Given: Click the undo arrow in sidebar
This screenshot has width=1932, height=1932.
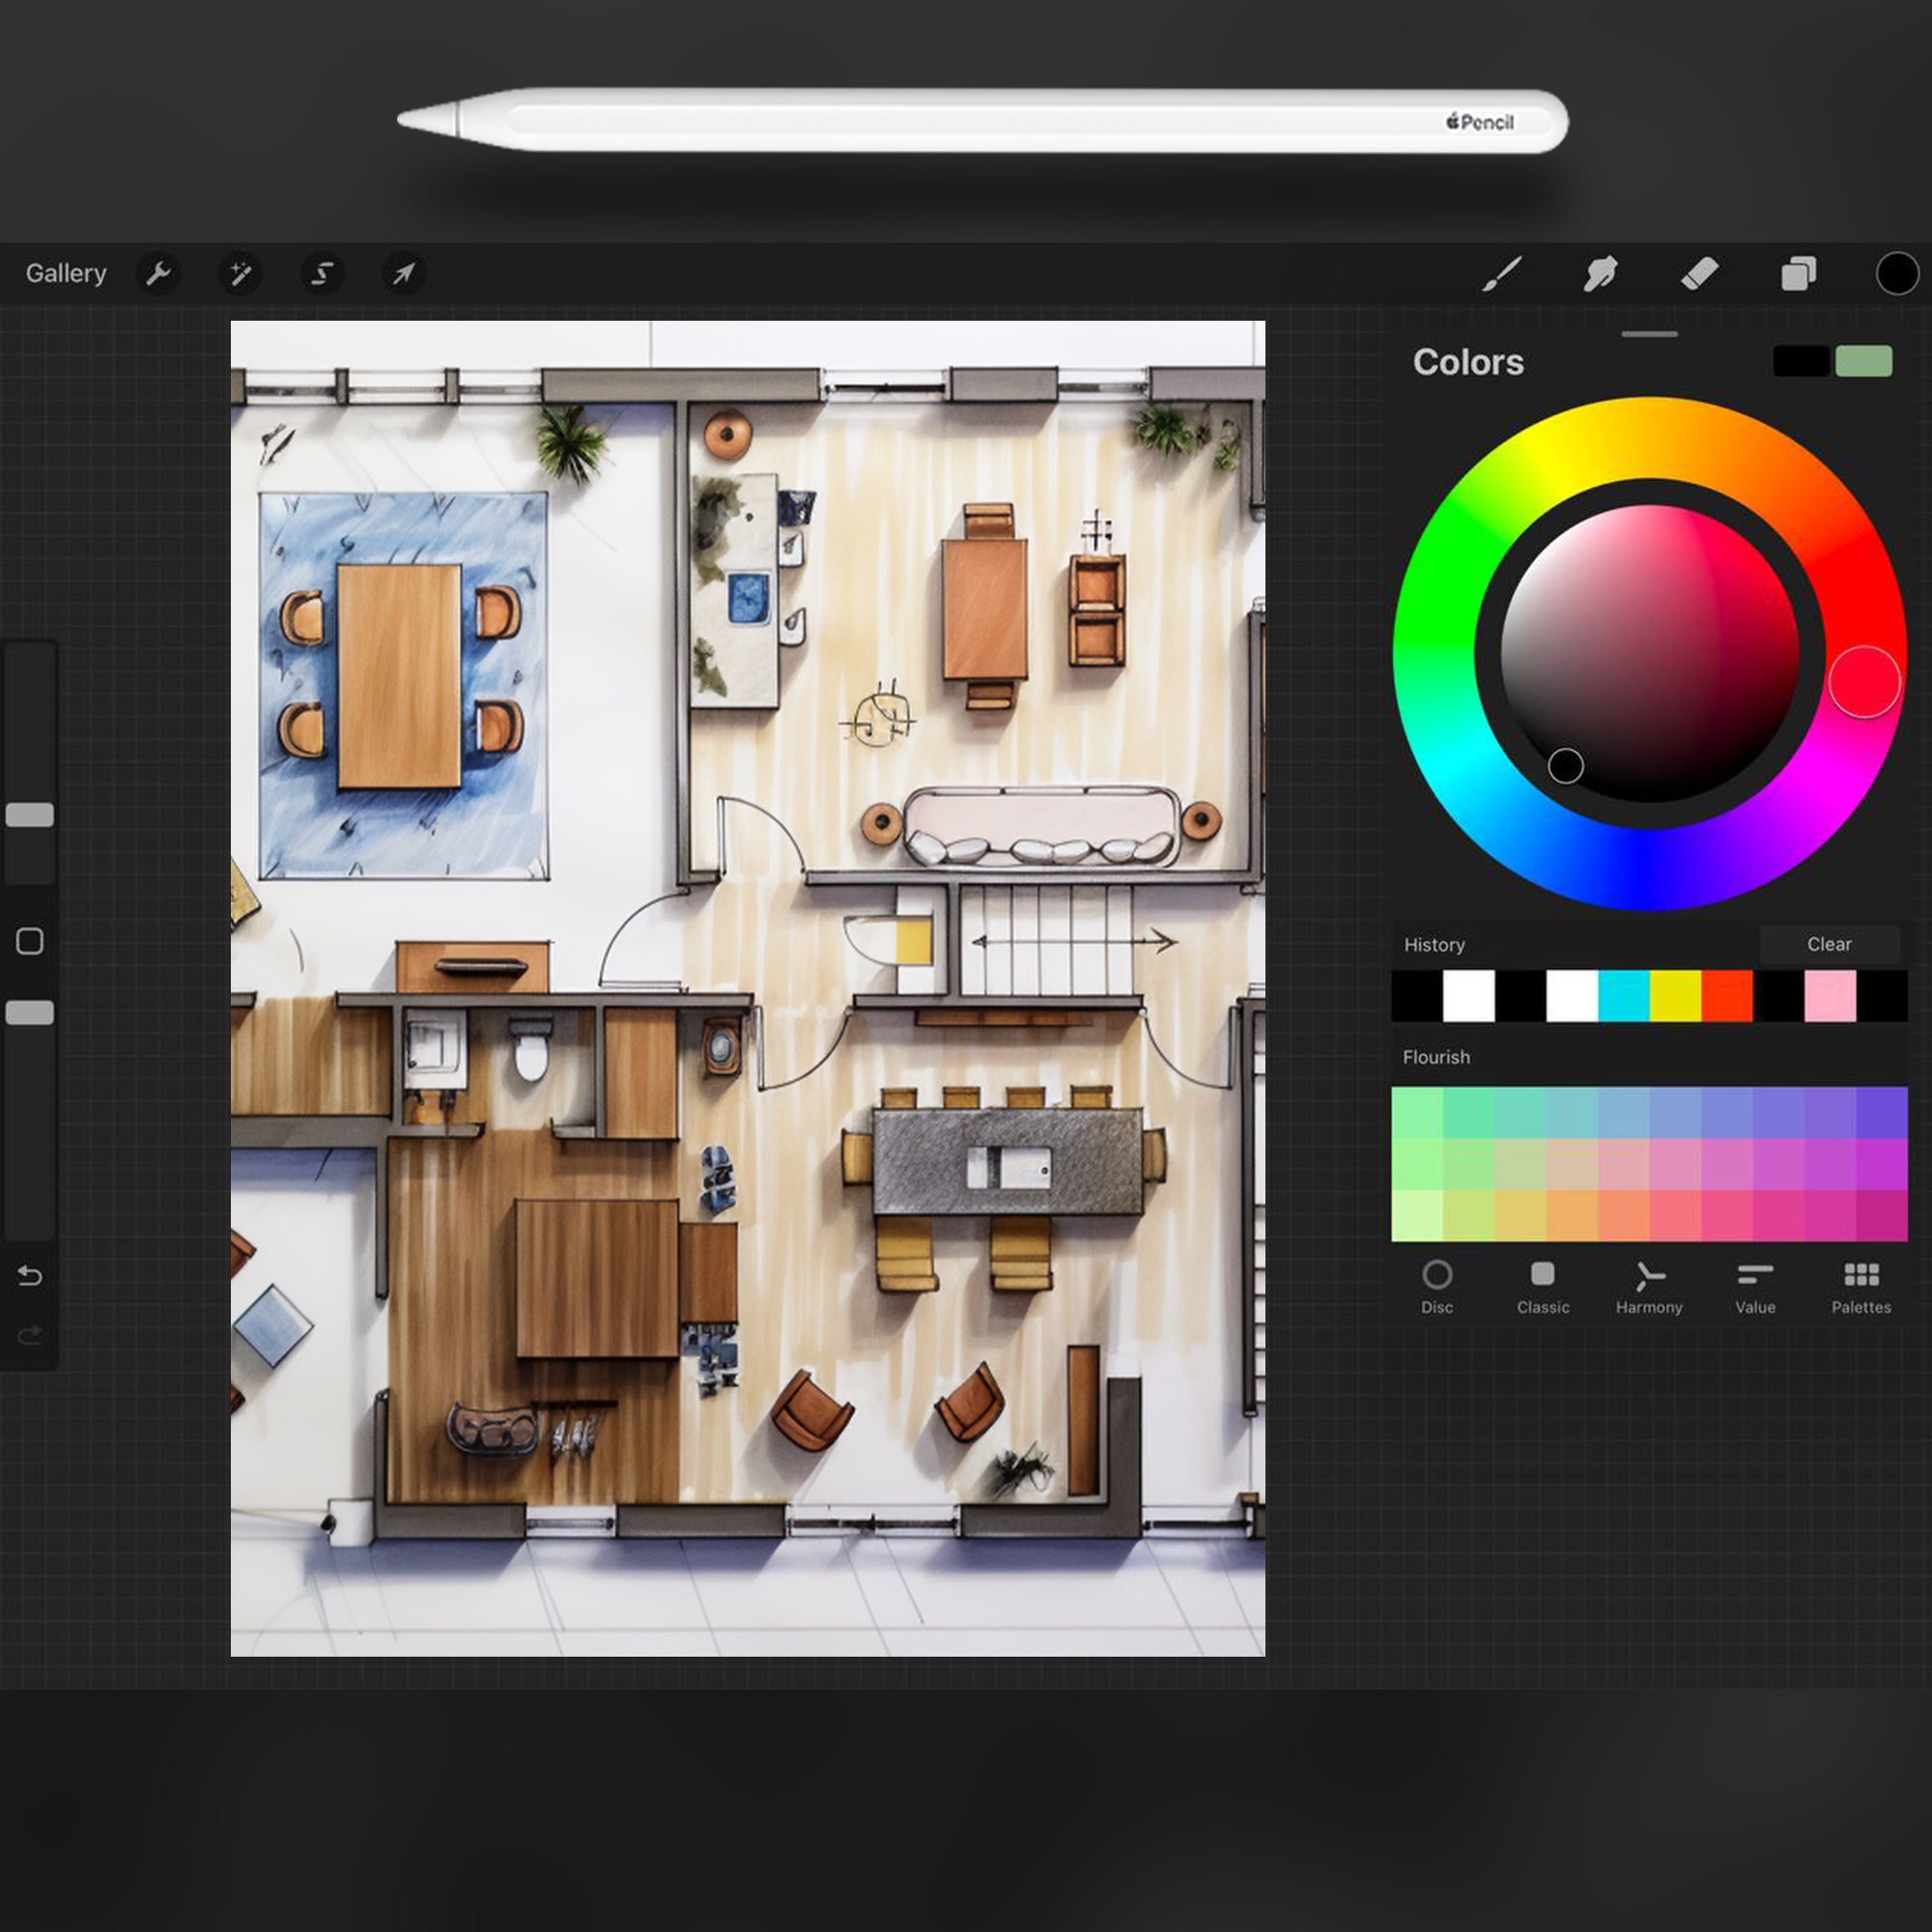Looking at the screenshot, I should pos(30,1276).
